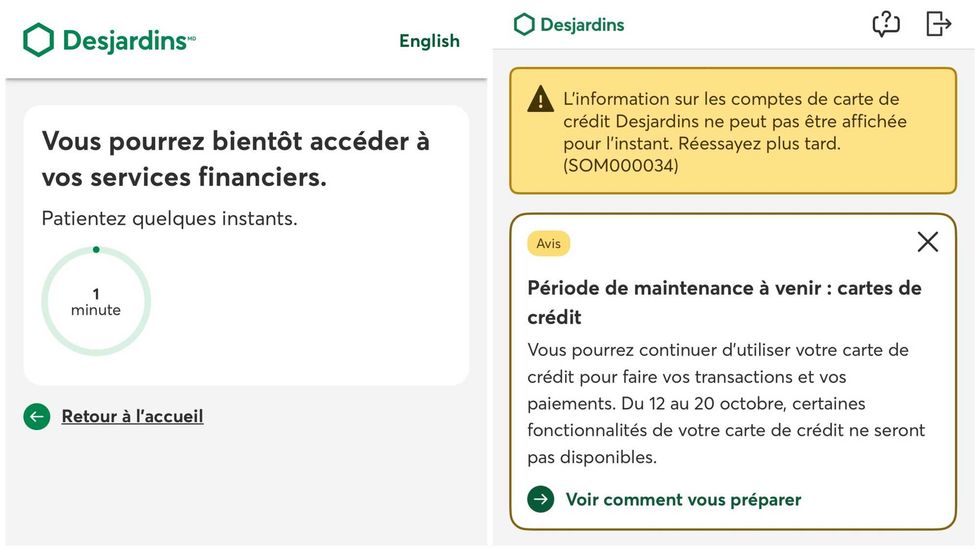Click the green back arrow circle icon
This screenshot has width=980, height=551.
(37, 417)
